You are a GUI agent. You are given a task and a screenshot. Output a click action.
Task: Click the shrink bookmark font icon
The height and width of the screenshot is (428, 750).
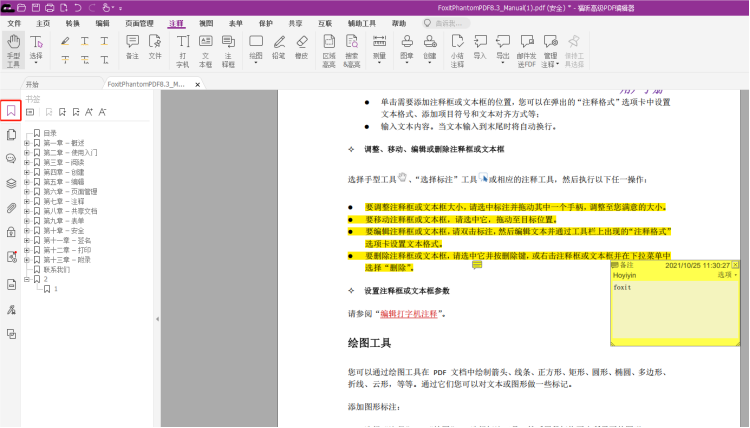102,112
